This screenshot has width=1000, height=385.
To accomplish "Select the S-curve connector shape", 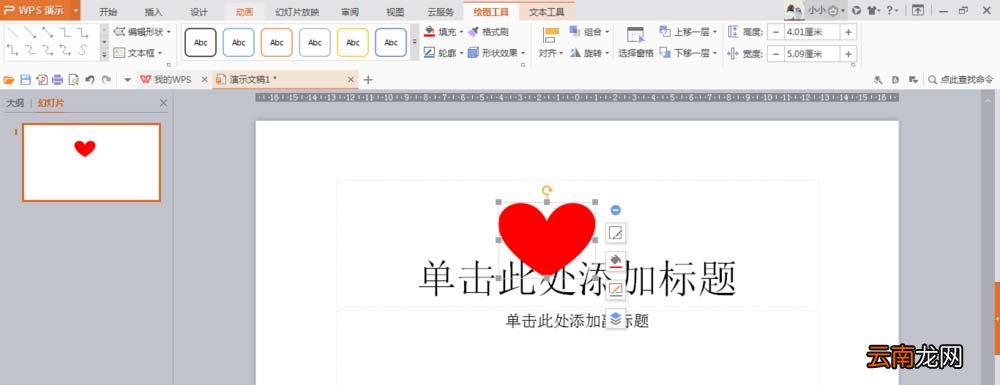I will (x=83, y=50).
